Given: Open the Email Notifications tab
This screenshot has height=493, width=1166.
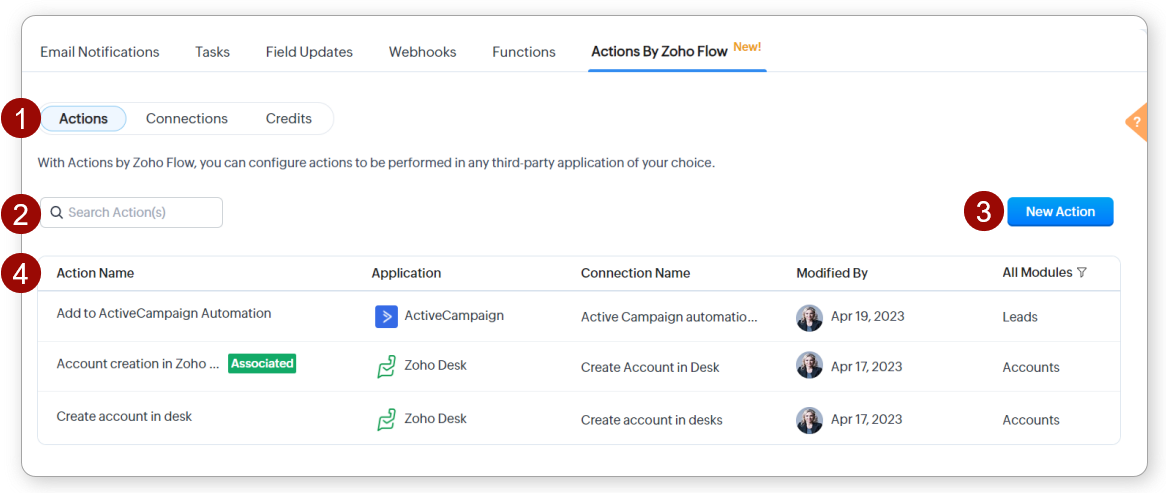Looking at the screenshot, I should (100, 52).
